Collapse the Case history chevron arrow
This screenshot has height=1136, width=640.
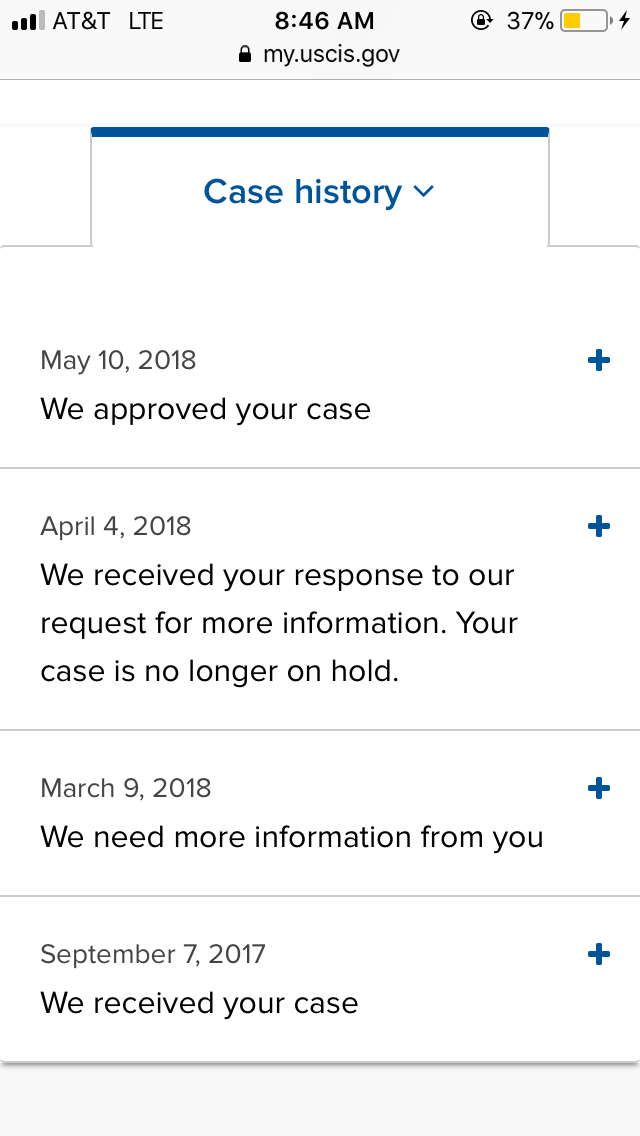click(423, 191)
